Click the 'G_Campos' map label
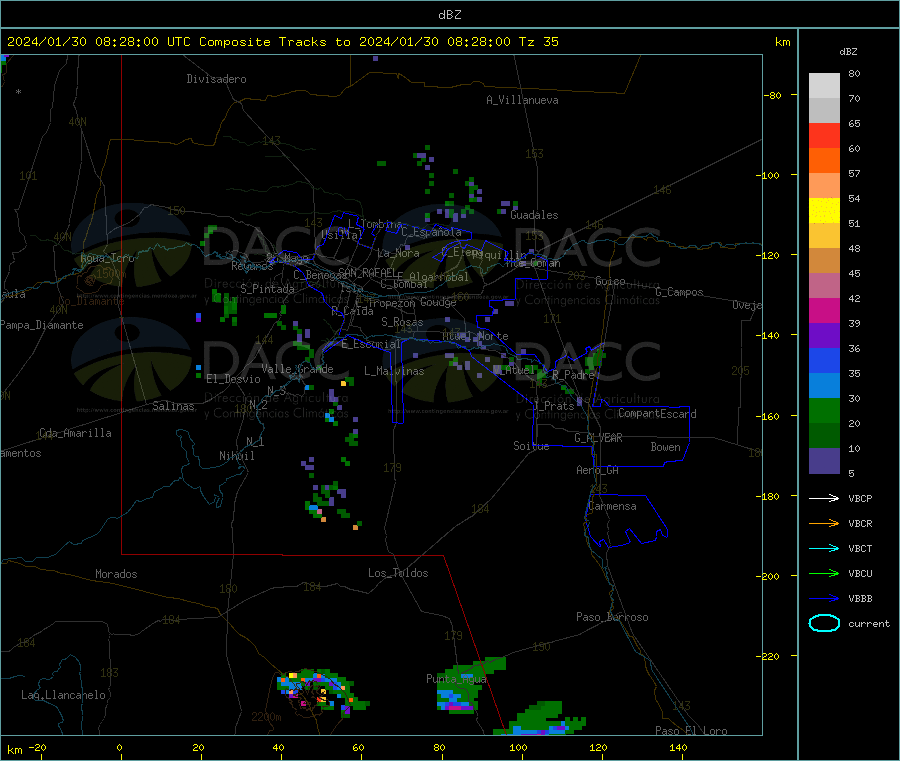This screenshot has width=900, height=761. point(680,292)
